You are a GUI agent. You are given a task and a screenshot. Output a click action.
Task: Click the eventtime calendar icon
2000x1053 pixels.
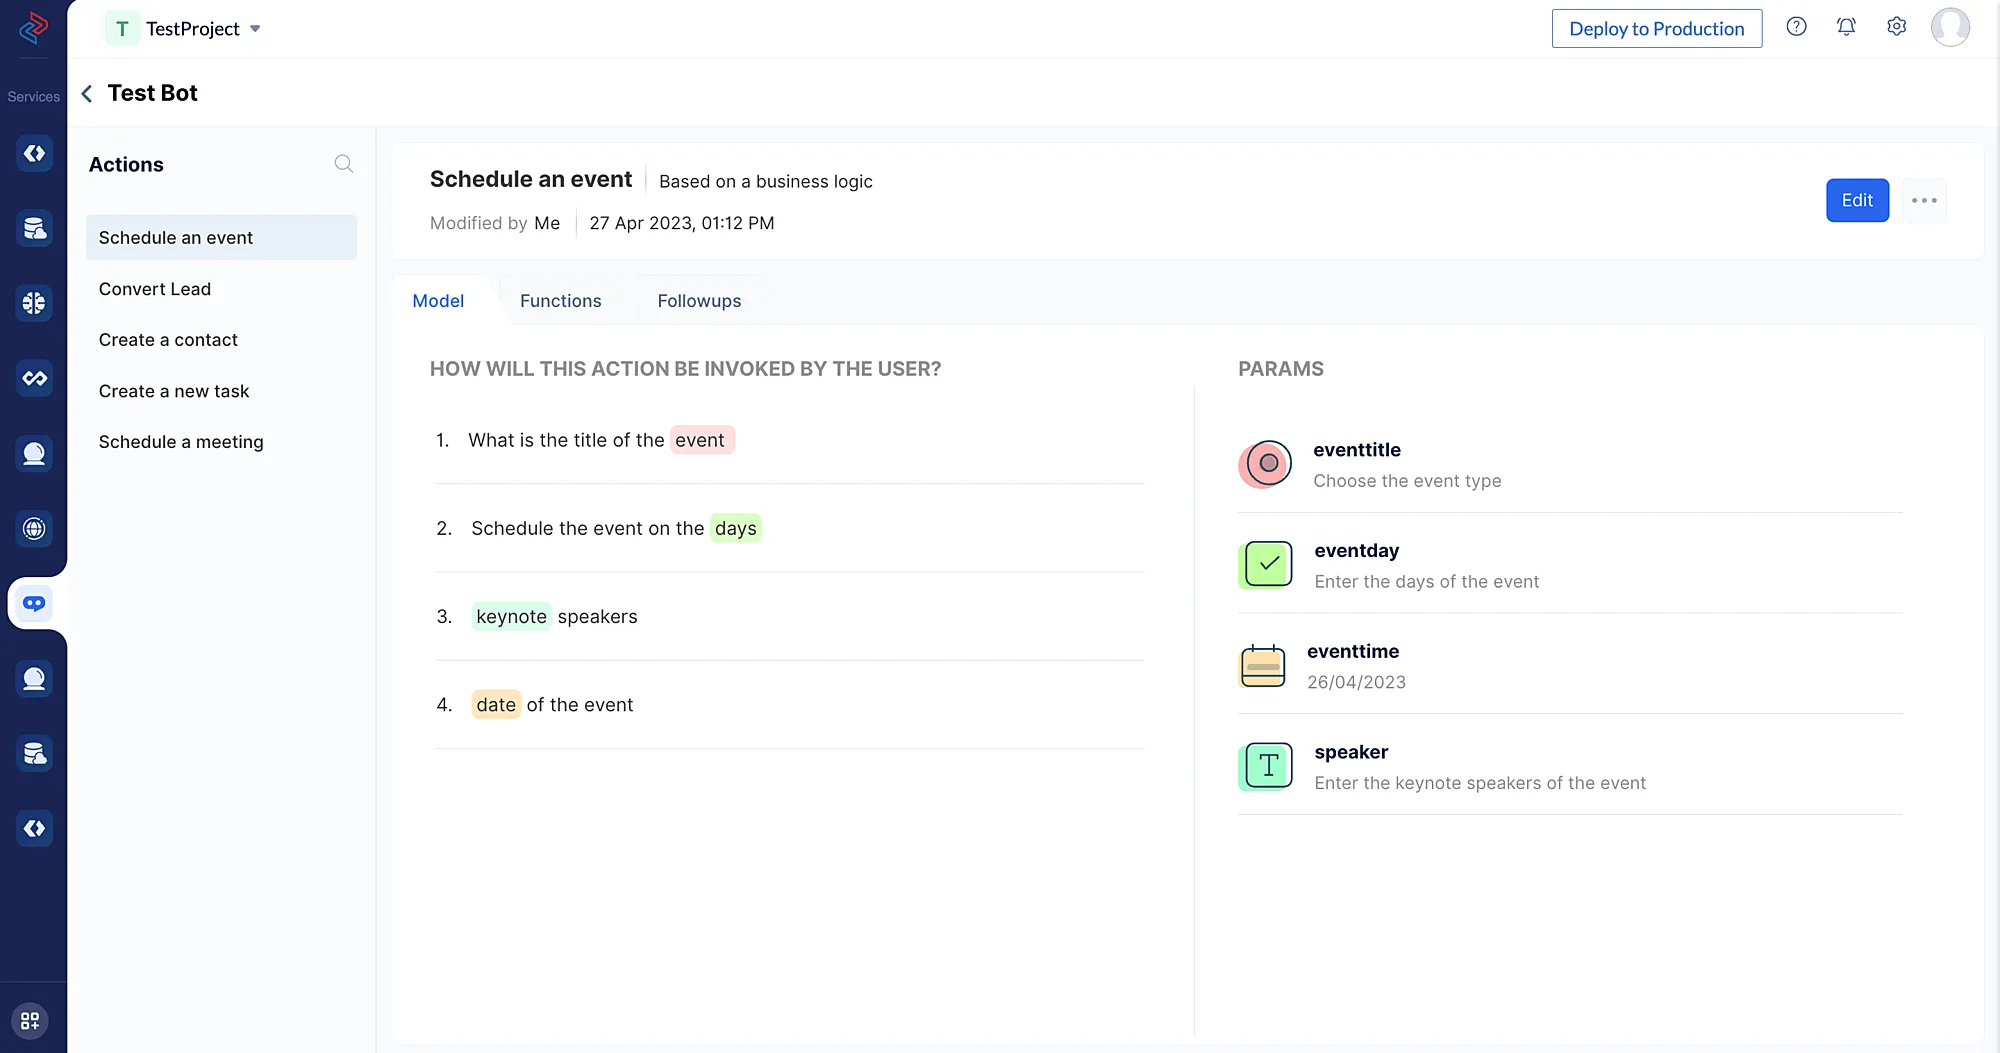coord(1262,666)
